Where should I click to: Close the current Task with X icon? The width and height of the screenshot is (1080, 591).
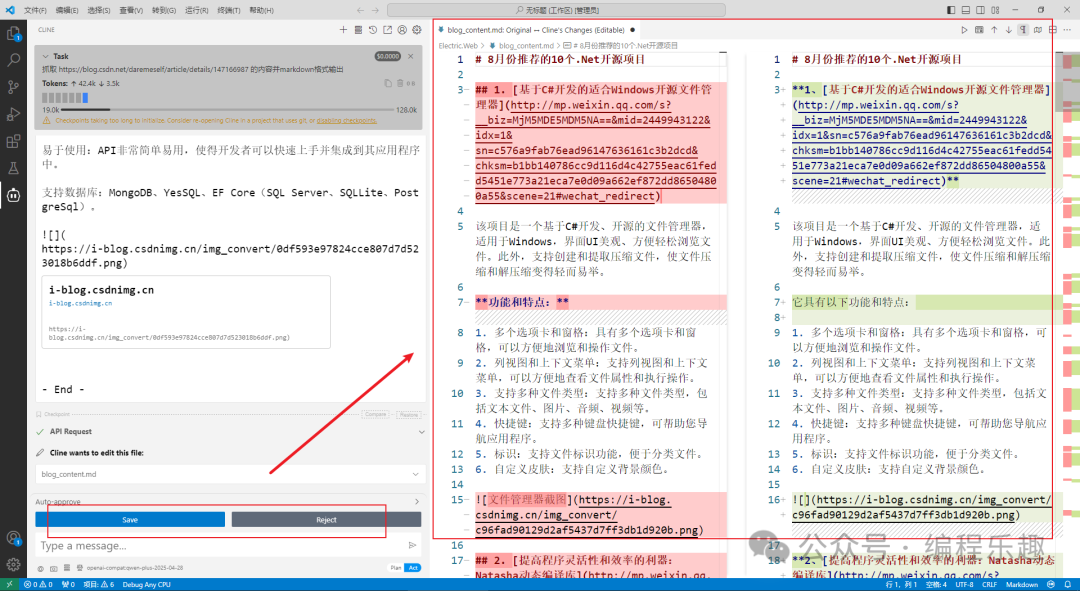pos(411,56)
